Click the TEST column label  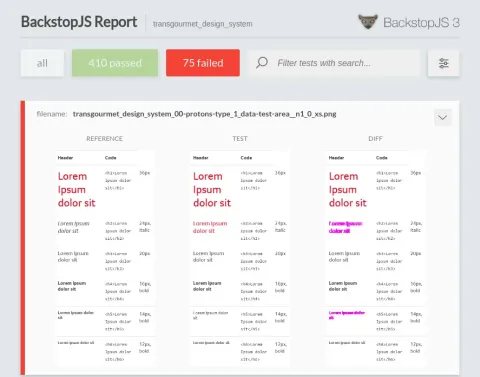[240, 139]
